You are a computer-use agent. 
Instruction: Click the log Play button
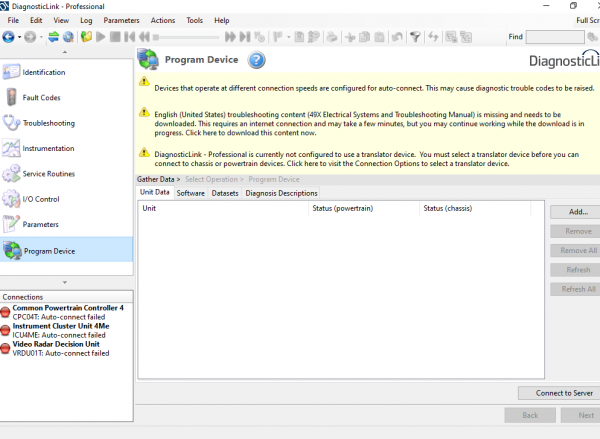[101, 37]
